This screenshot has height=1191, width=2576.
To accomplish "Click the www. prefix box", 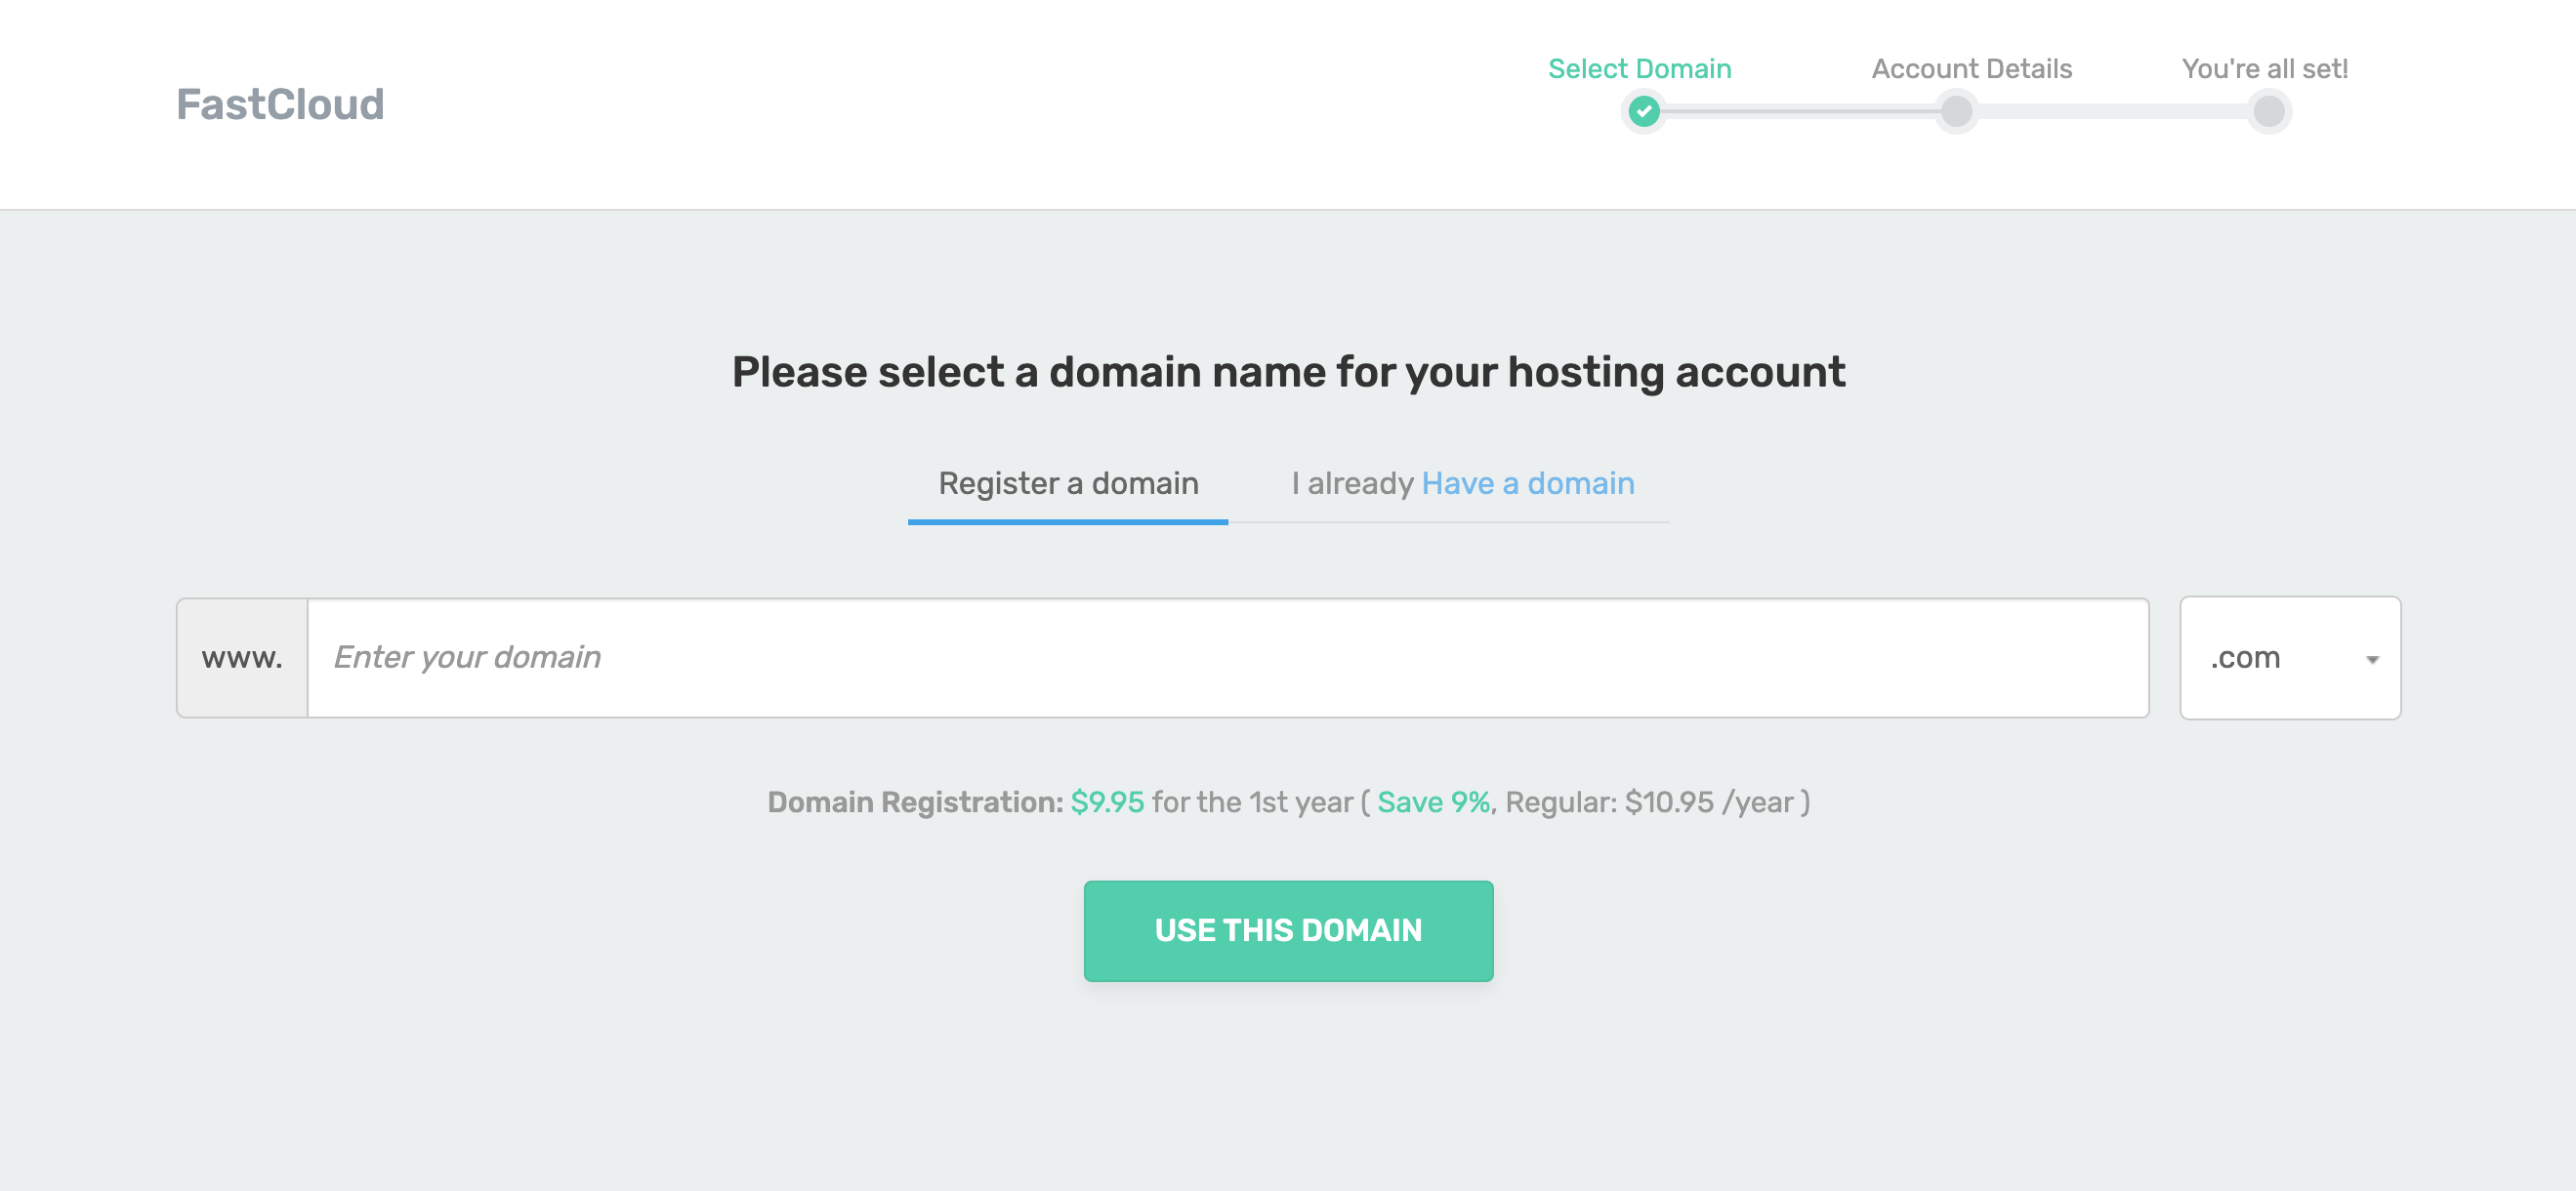I will coord(242,658).
